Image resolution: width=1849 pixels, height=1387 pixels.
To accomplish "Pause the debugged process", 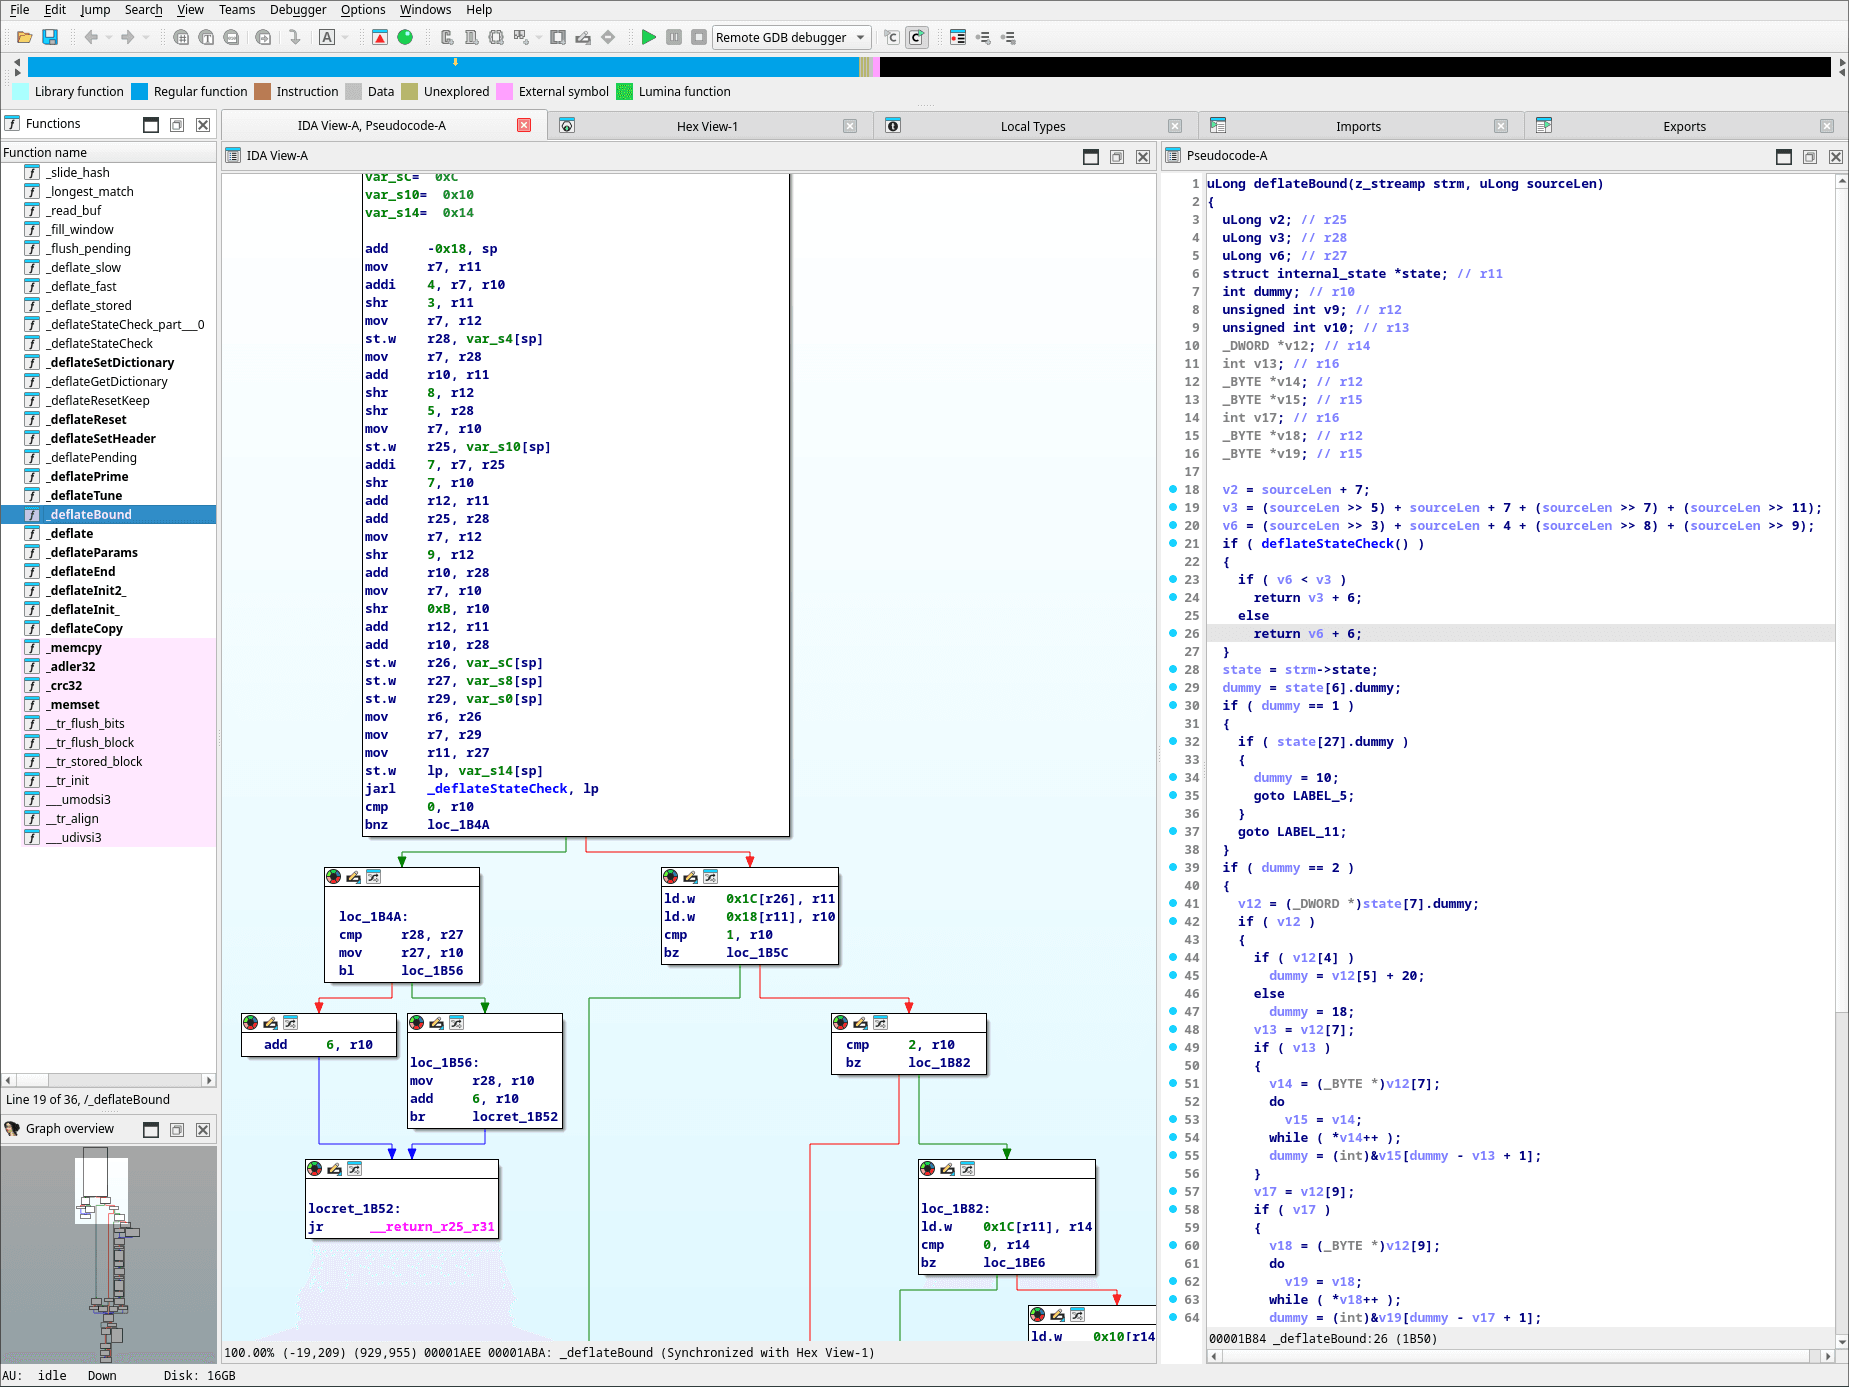I will click(x=673, y=37).
